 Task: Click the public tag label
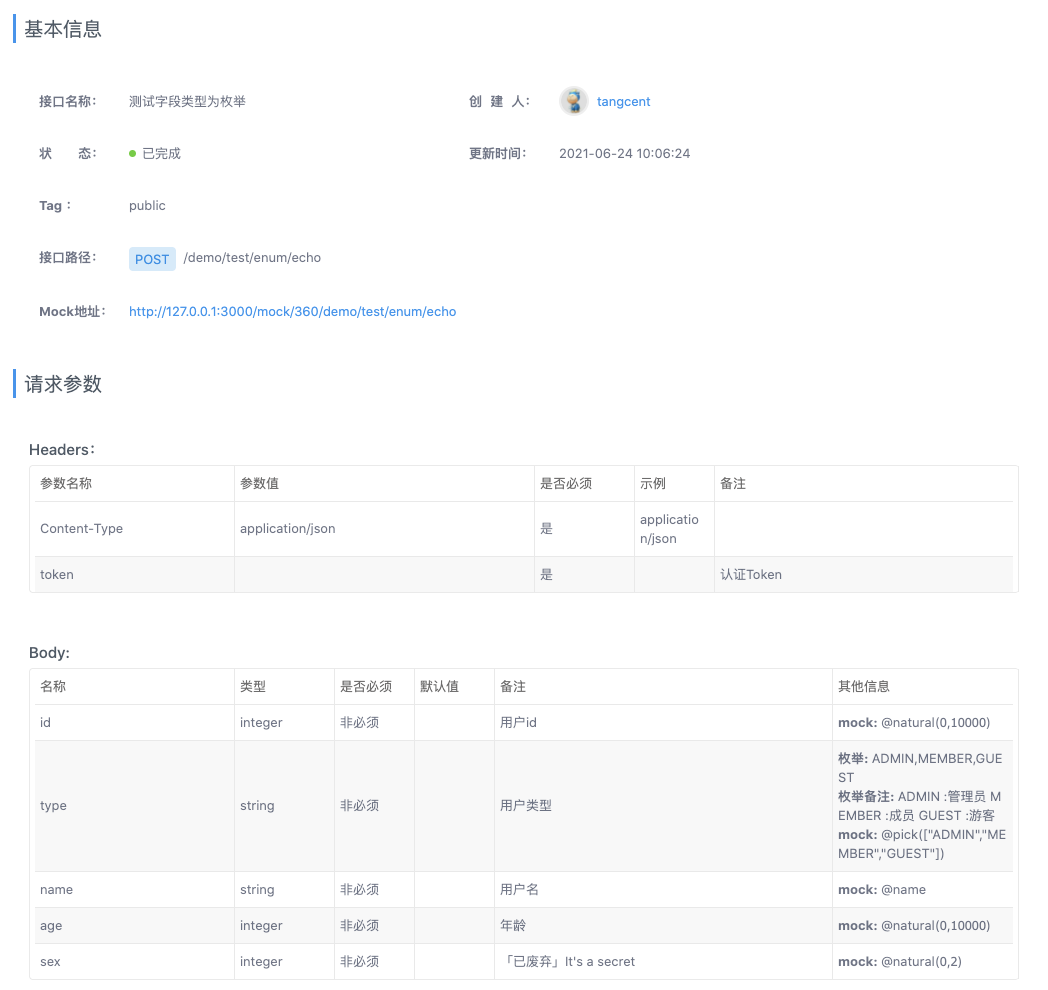[x=147, y=205]
